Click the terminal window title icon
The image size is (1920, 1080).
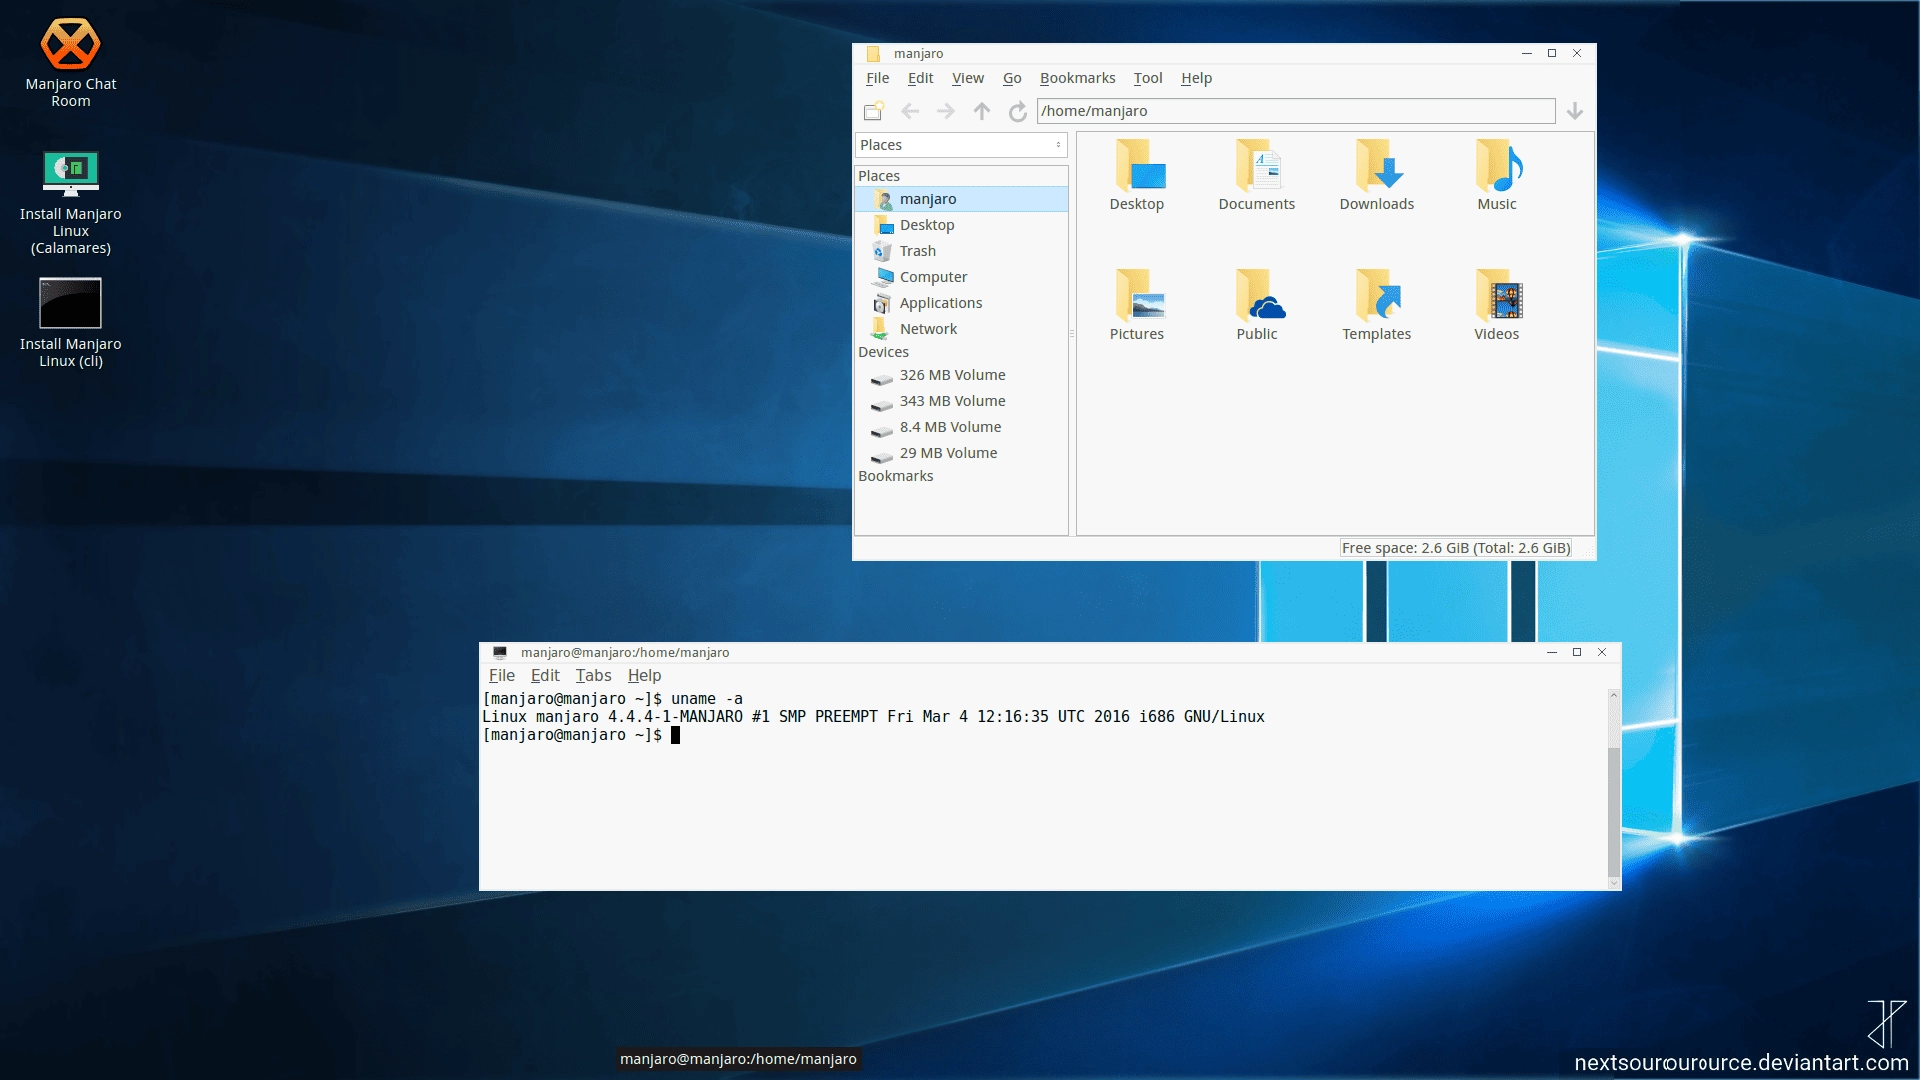(x=499, y=652)
